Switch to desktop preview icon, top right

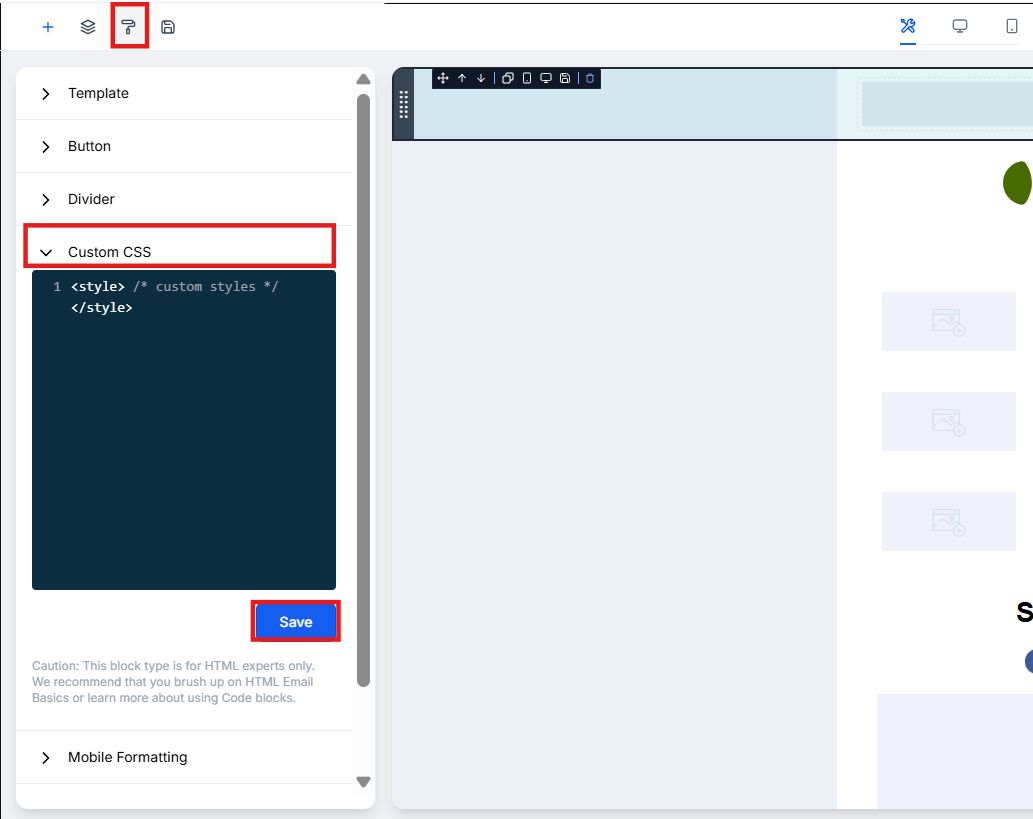[x=960, y=26]
